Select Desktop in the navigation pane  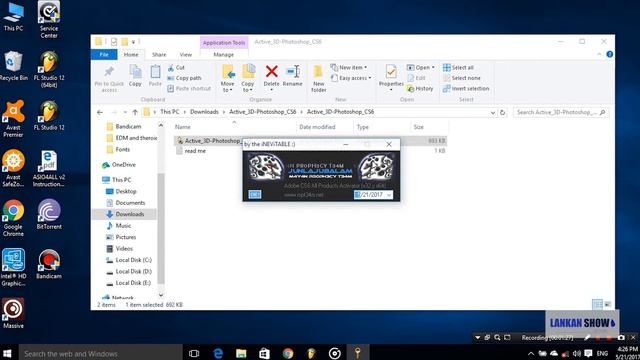121,191
